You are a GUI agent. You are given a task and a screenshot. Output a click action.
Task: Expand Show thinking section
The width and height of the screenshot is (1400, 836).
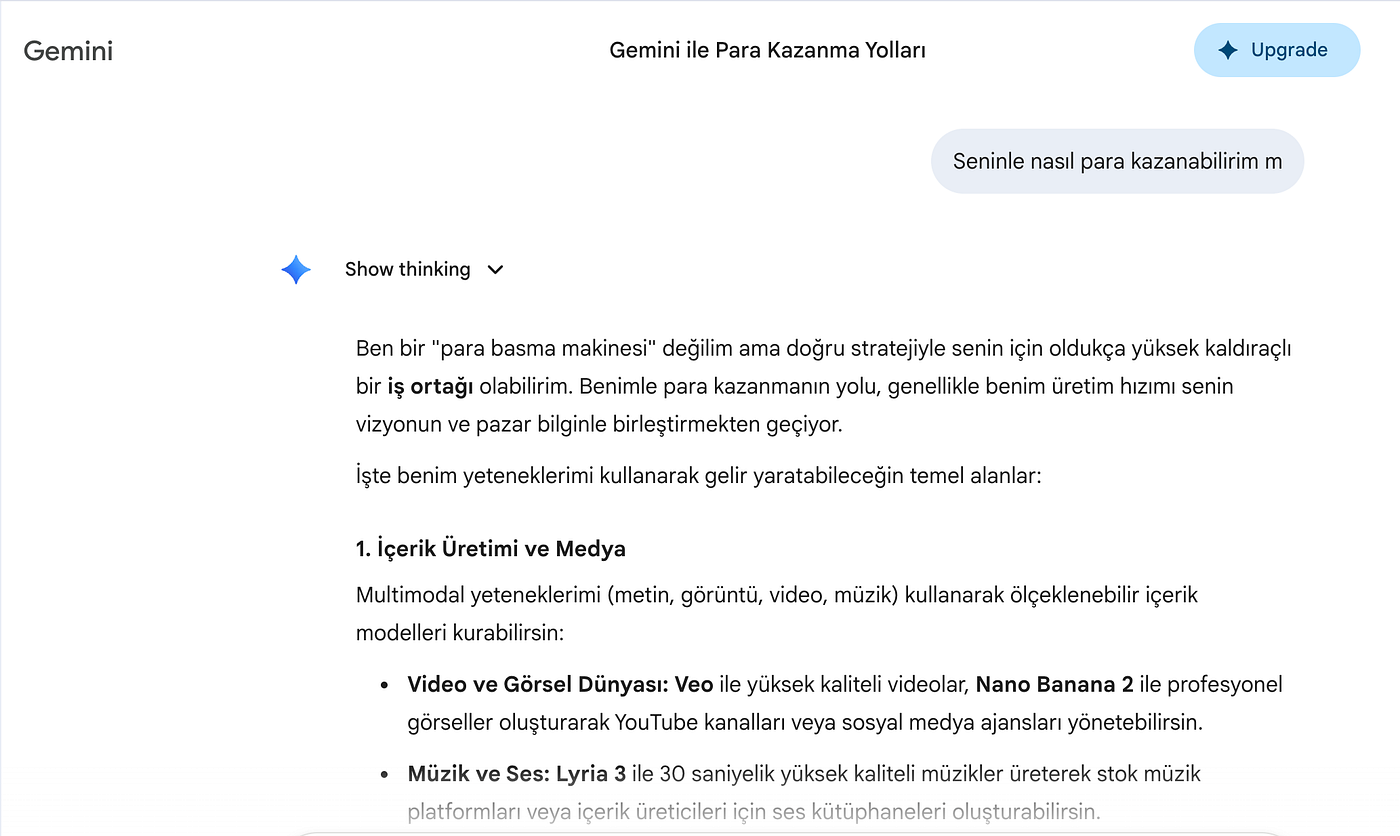(x=424, y=269)
